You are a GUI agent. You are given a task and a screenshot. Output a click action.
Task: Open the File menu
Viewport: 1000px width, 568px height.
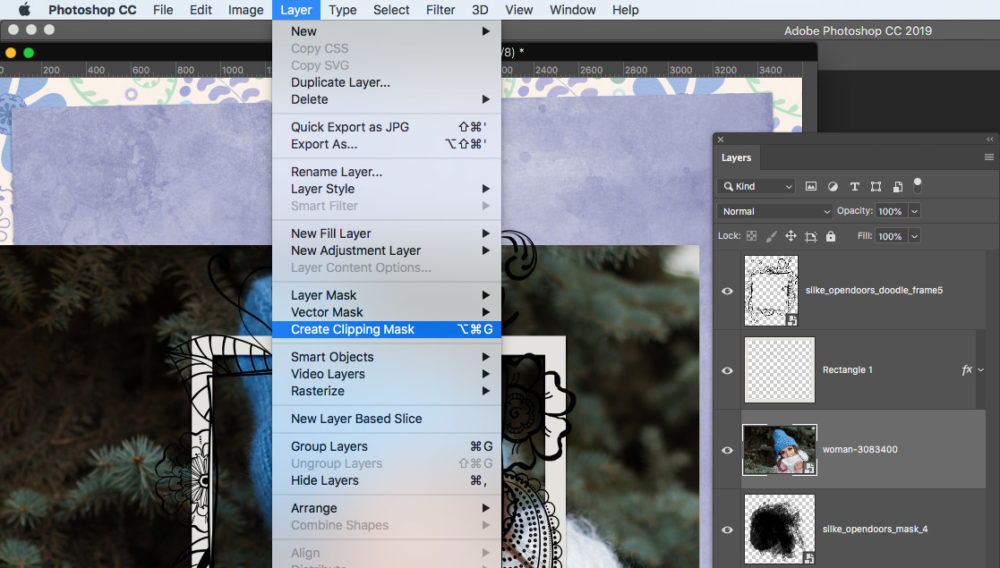tap(163, 10)
